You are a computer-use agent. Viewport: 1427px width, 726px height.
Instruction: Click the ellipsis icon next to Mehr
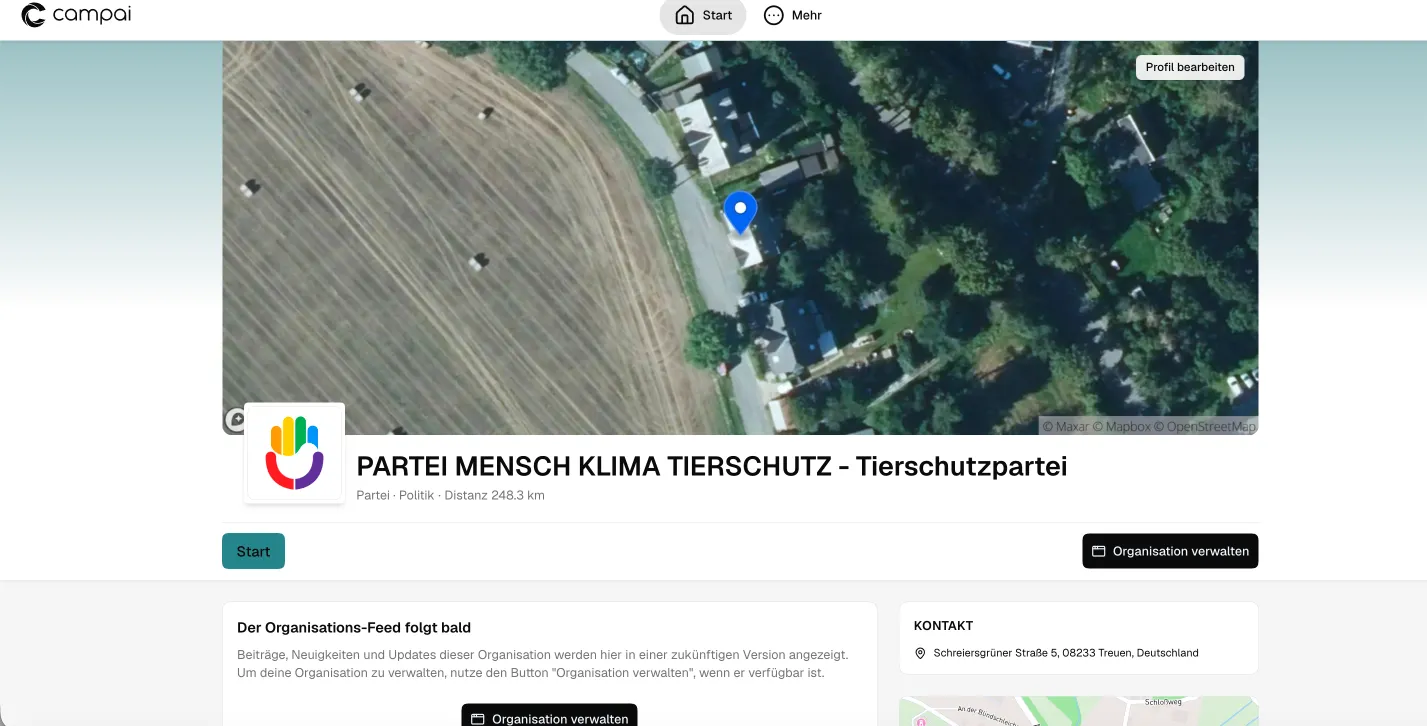[x=773, y=15]
